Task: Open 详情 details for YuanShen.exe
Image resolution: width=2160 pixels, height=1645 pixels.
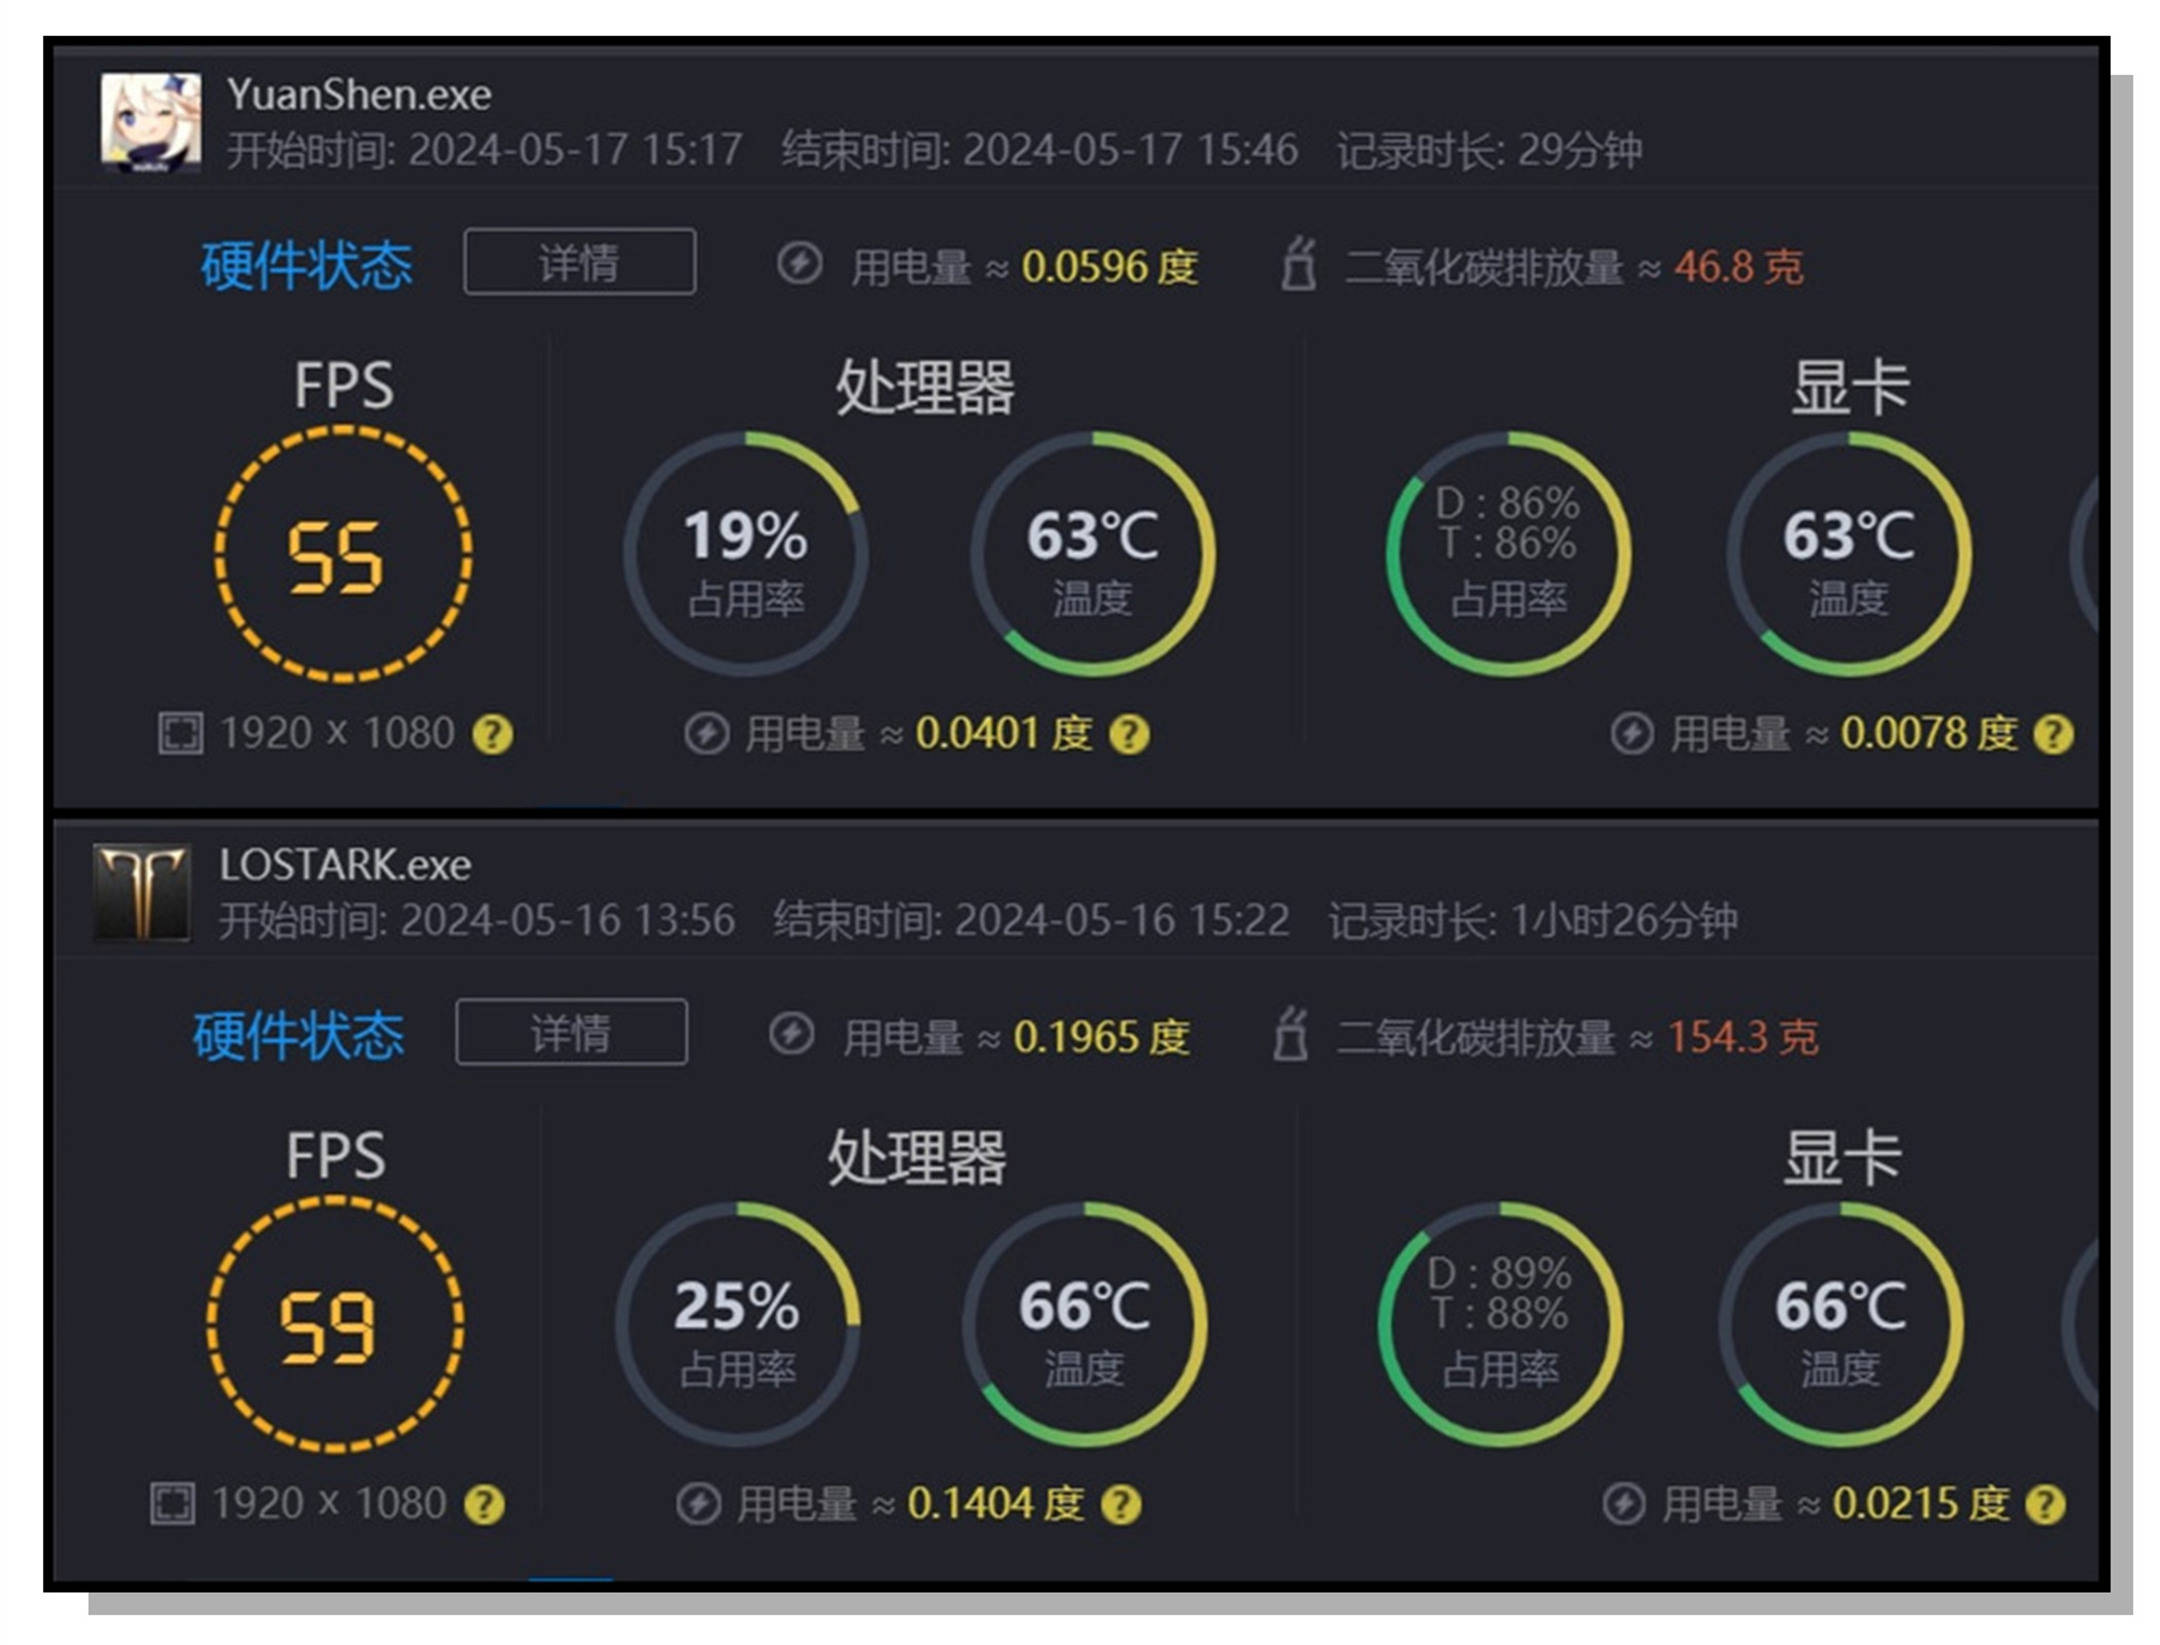Action: pos(580,262)
